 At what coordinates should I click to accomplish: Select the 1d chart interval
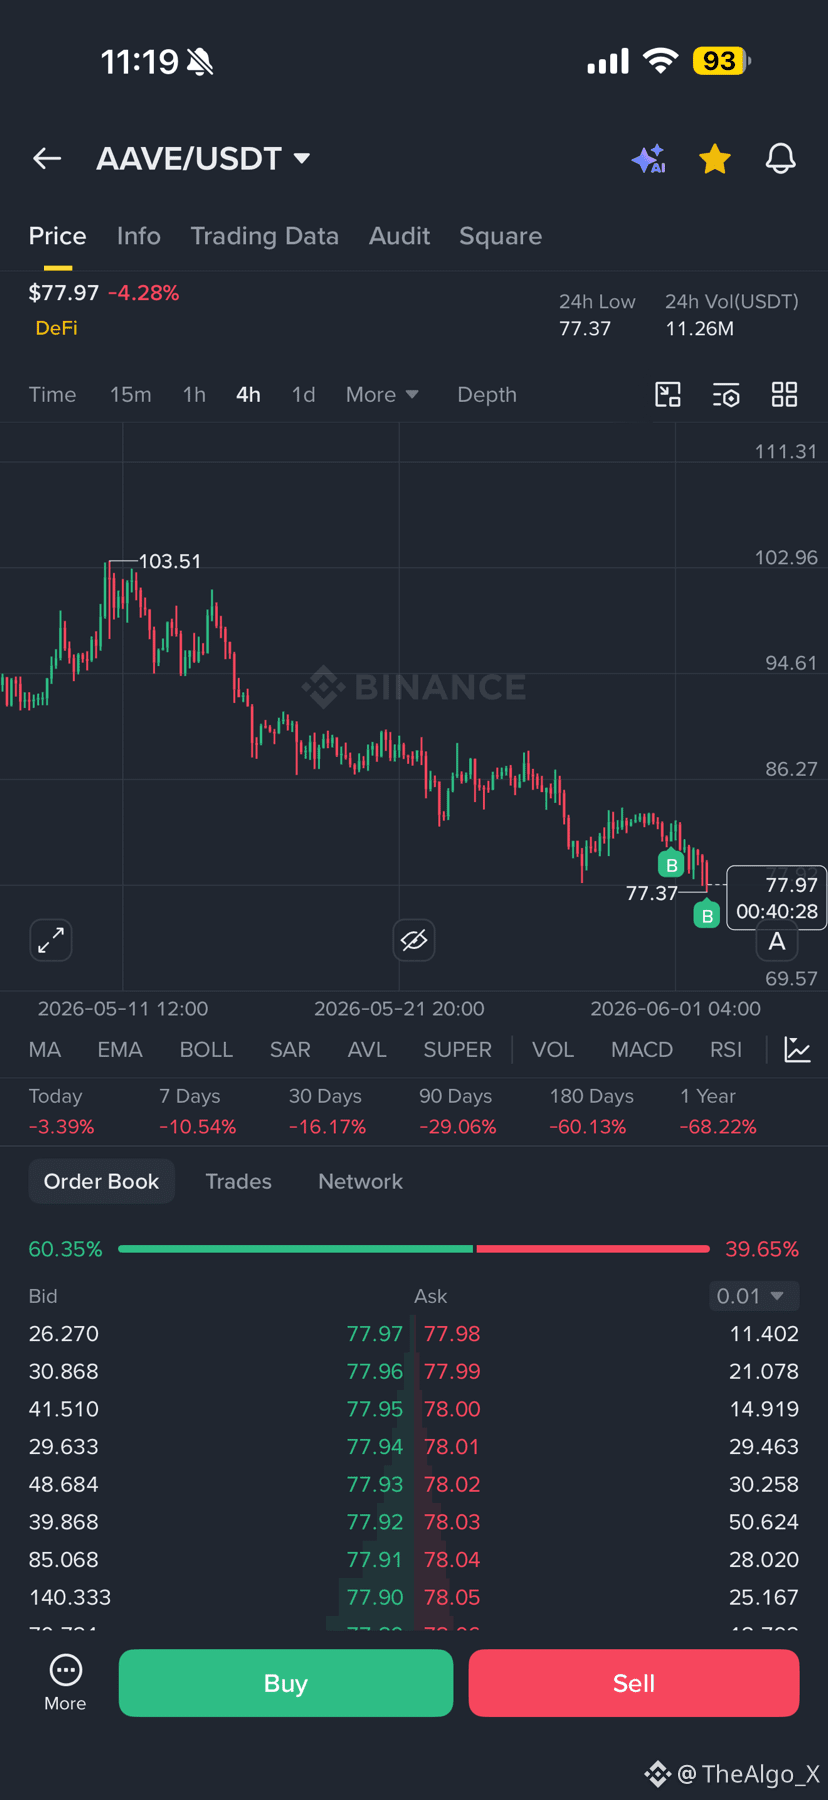303,395
